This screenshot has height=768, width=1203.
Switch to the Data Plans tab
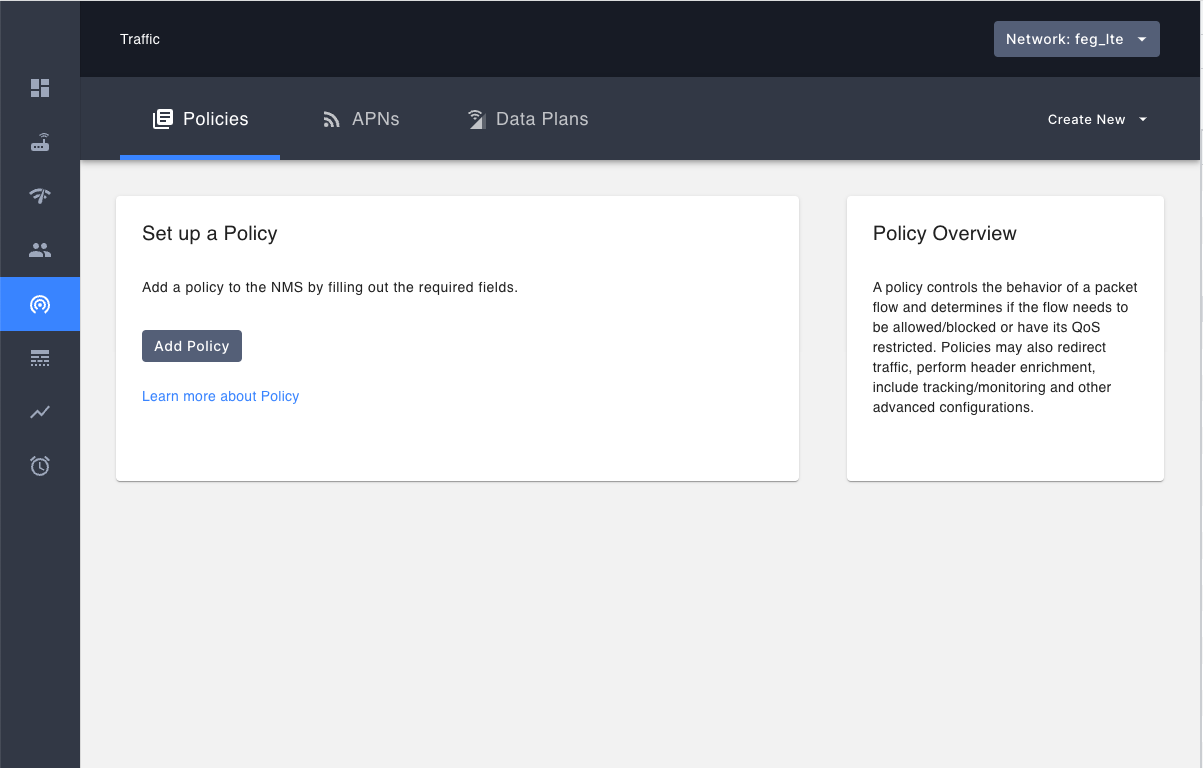pyautogui.click(x=542, y=118)
